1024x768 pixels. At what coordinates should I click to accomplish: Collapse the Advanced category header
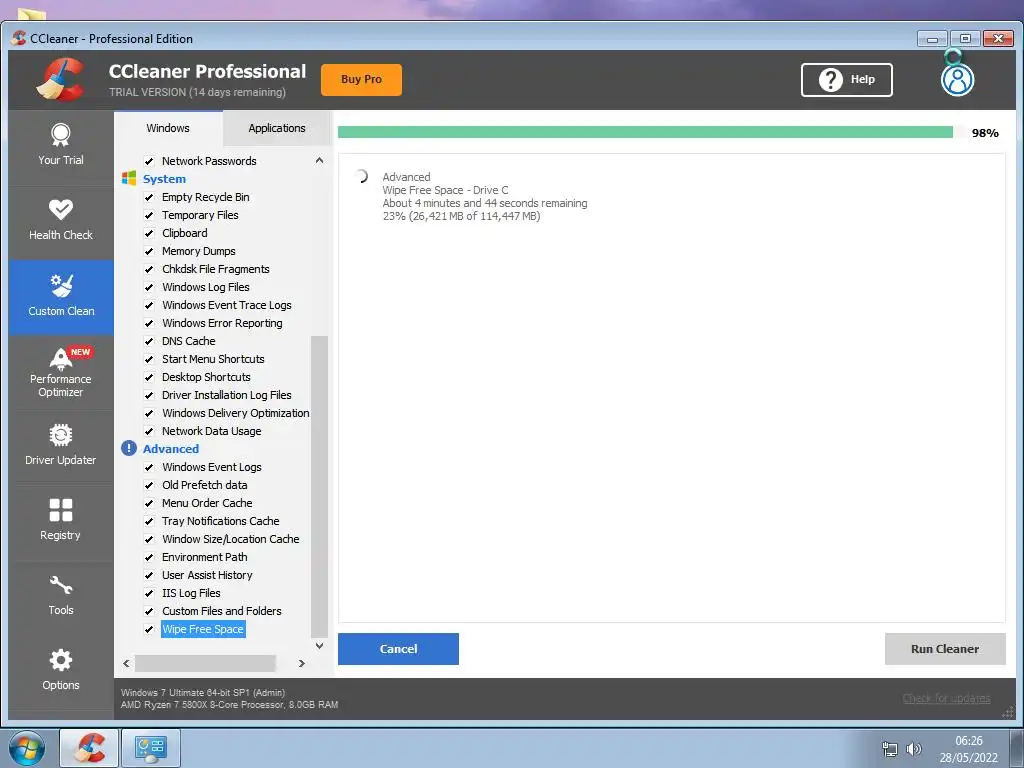coord(170,449)
